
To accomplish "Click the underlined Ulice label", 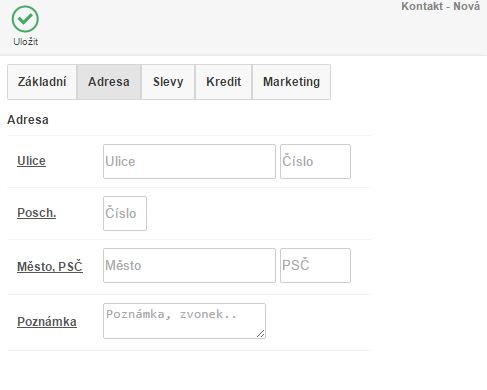I will coord(31,161).
